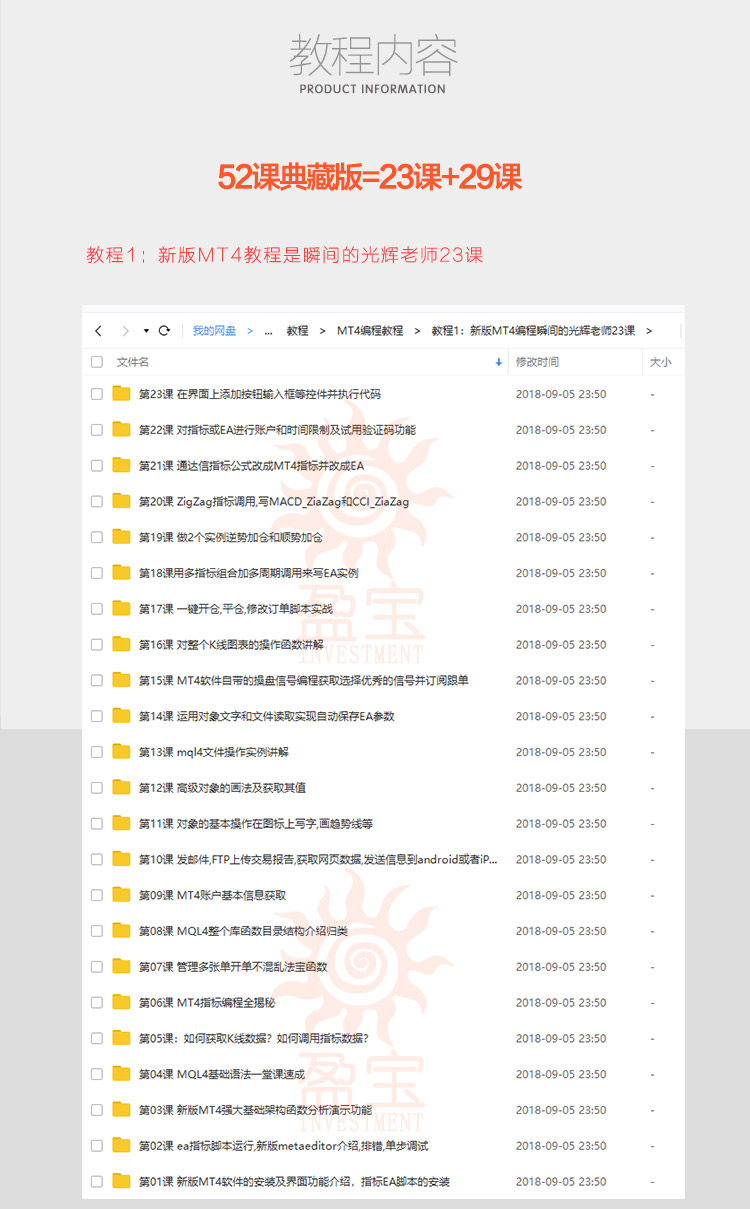Click the 第14课 folder icon
Viewport: 750px width, 1209px height.
(x=122, y=716)
